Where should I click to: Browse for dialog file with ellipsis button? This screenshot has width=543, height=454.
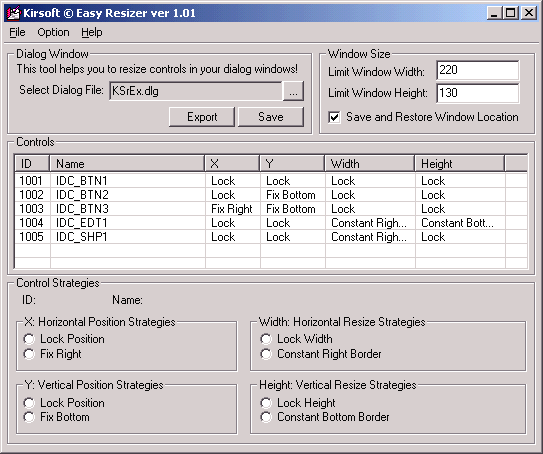[x=293, y=91]
